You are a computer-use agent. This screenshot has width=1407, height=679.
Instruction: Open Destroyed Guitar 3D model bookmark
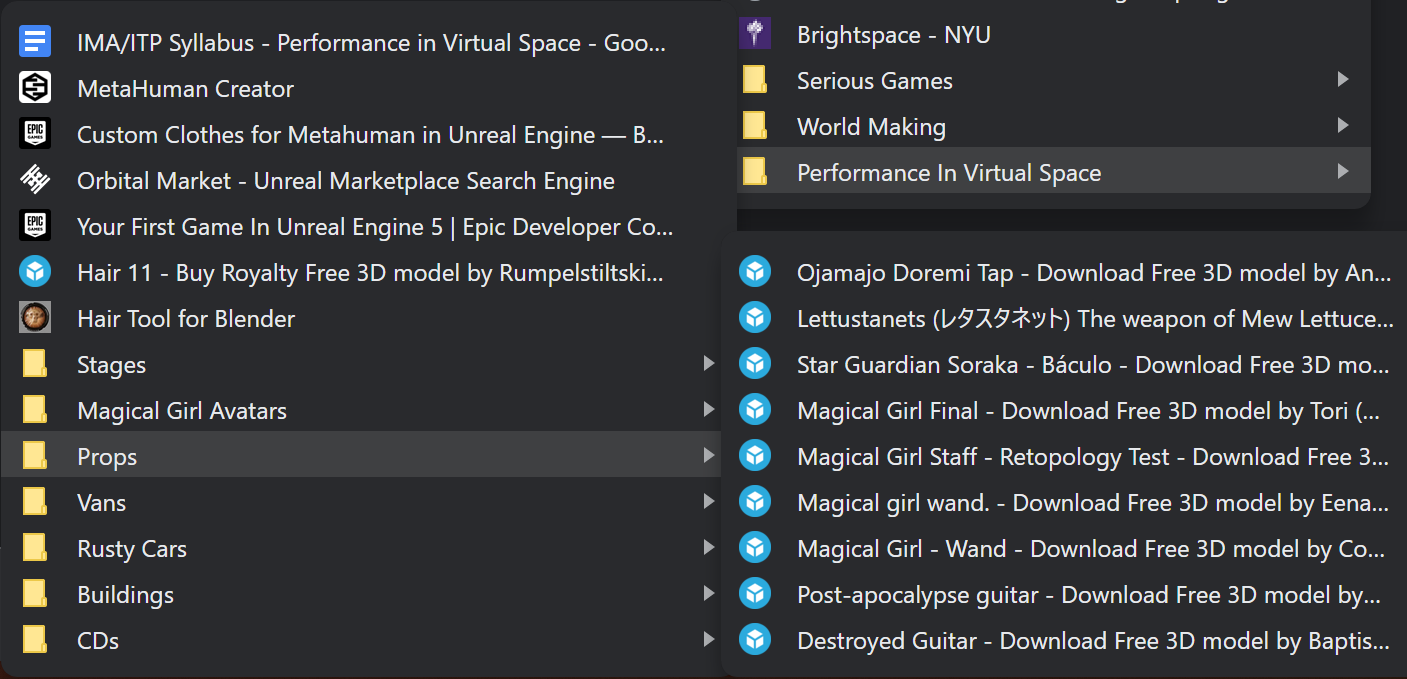(x=1064, y=641)
